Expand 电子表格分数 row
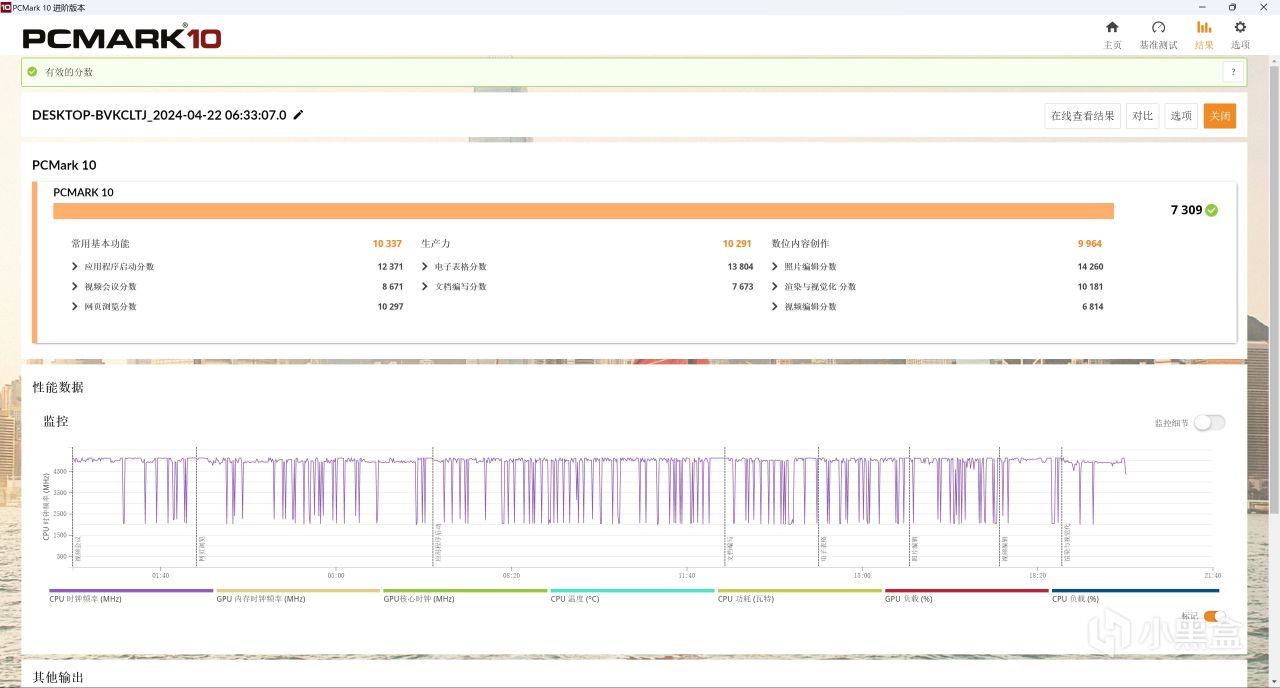 coord(425,267)
